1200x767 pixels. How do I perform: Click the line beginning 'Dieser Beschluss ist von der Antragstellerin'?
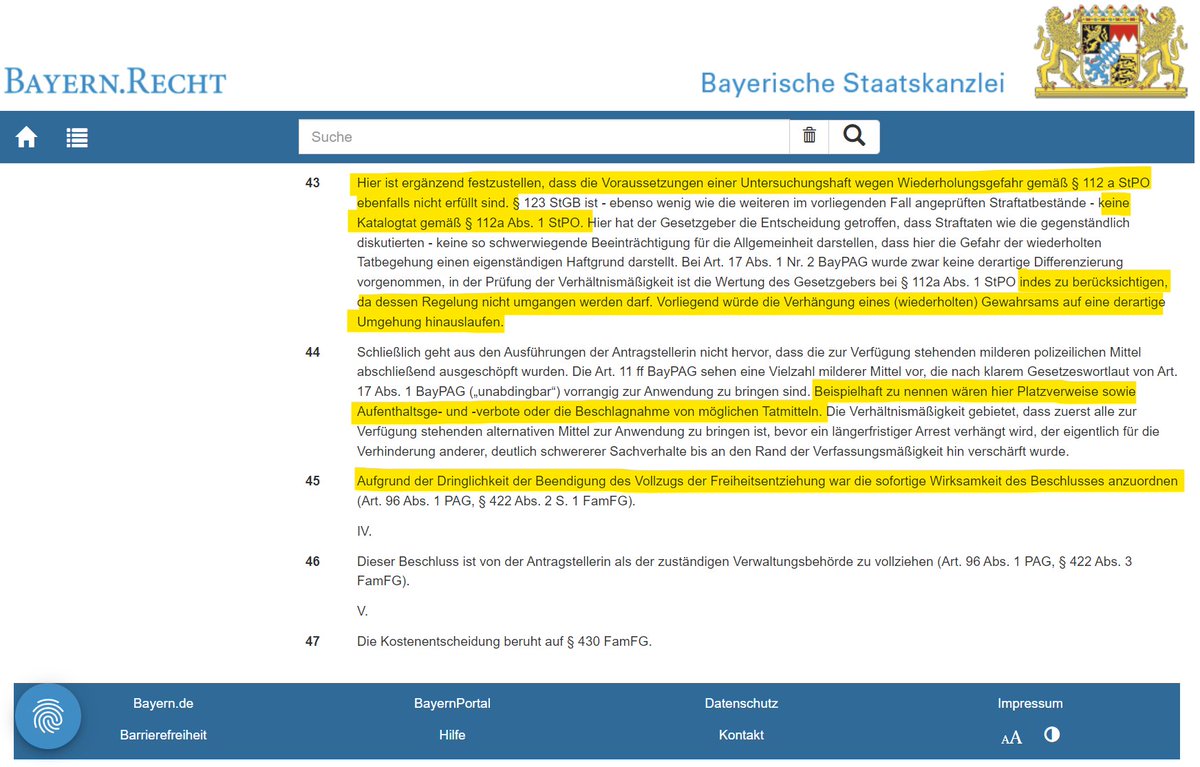pos(744,562)
